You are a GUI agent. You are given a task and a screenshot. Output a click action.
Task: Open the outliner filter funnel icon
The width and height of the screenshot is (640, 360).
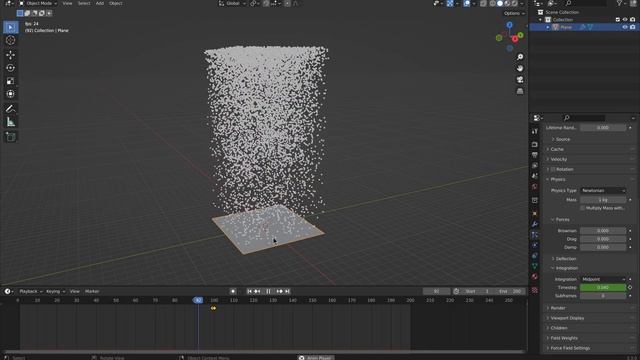(619, 3)
